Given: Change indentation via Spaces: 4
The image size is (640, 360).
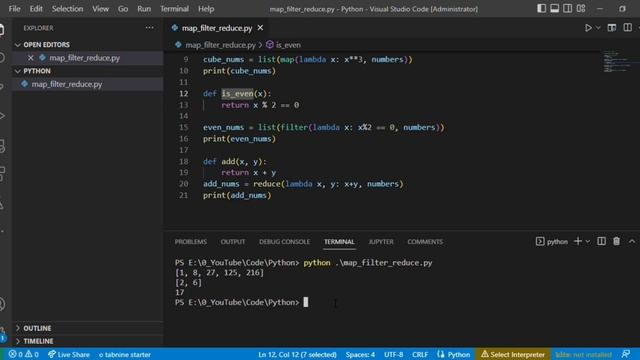Looking at the screenshot, I should (x=360, y=354).
